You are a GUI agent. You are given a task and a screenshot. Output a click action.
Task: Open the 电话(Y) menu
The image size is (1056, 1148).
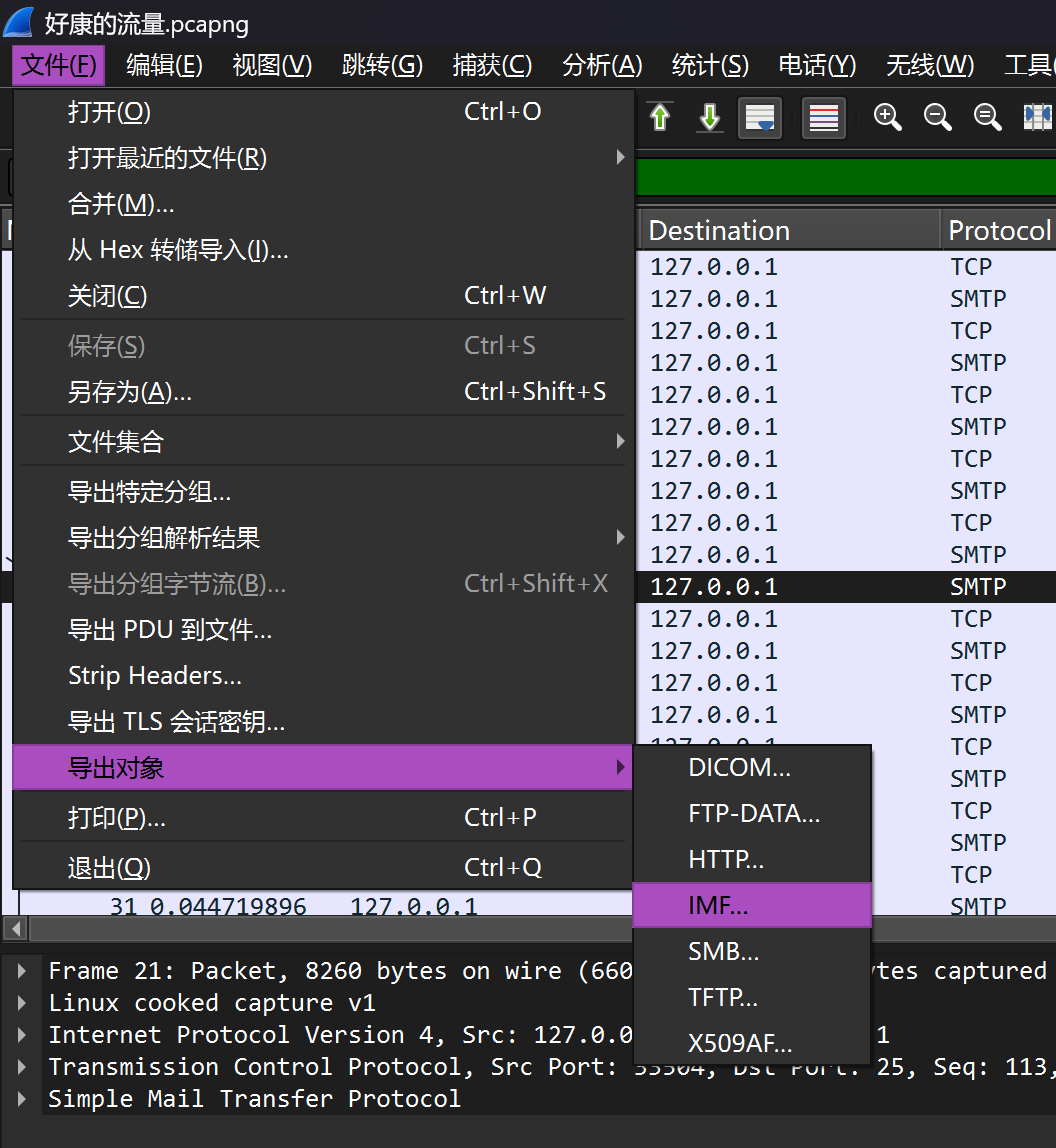tap(817, 66)
